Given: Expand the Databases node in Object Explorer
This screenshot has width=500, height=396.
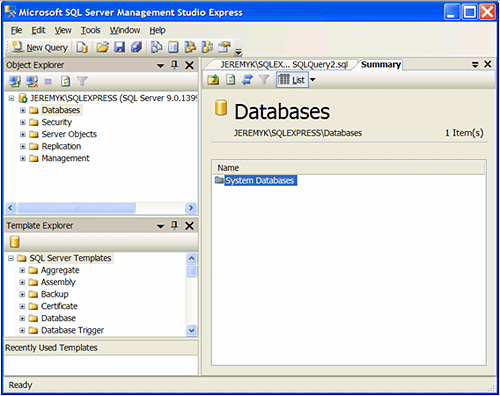Looking at the screenshot, I should (x=23, y=110).
